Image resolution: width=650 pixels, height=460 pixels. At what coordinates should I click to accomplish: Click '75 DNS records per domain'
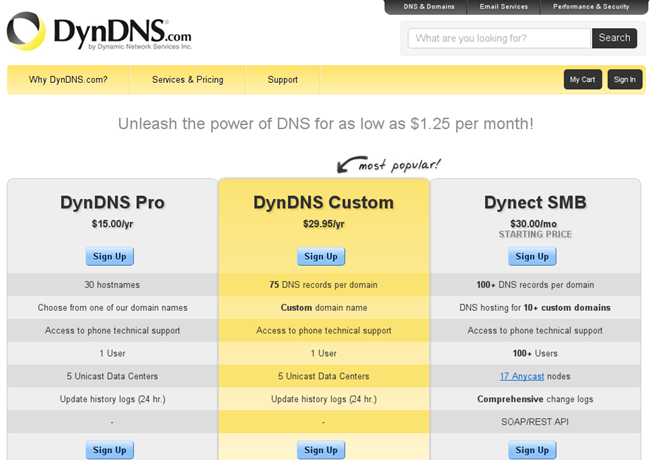click(323, 285)
